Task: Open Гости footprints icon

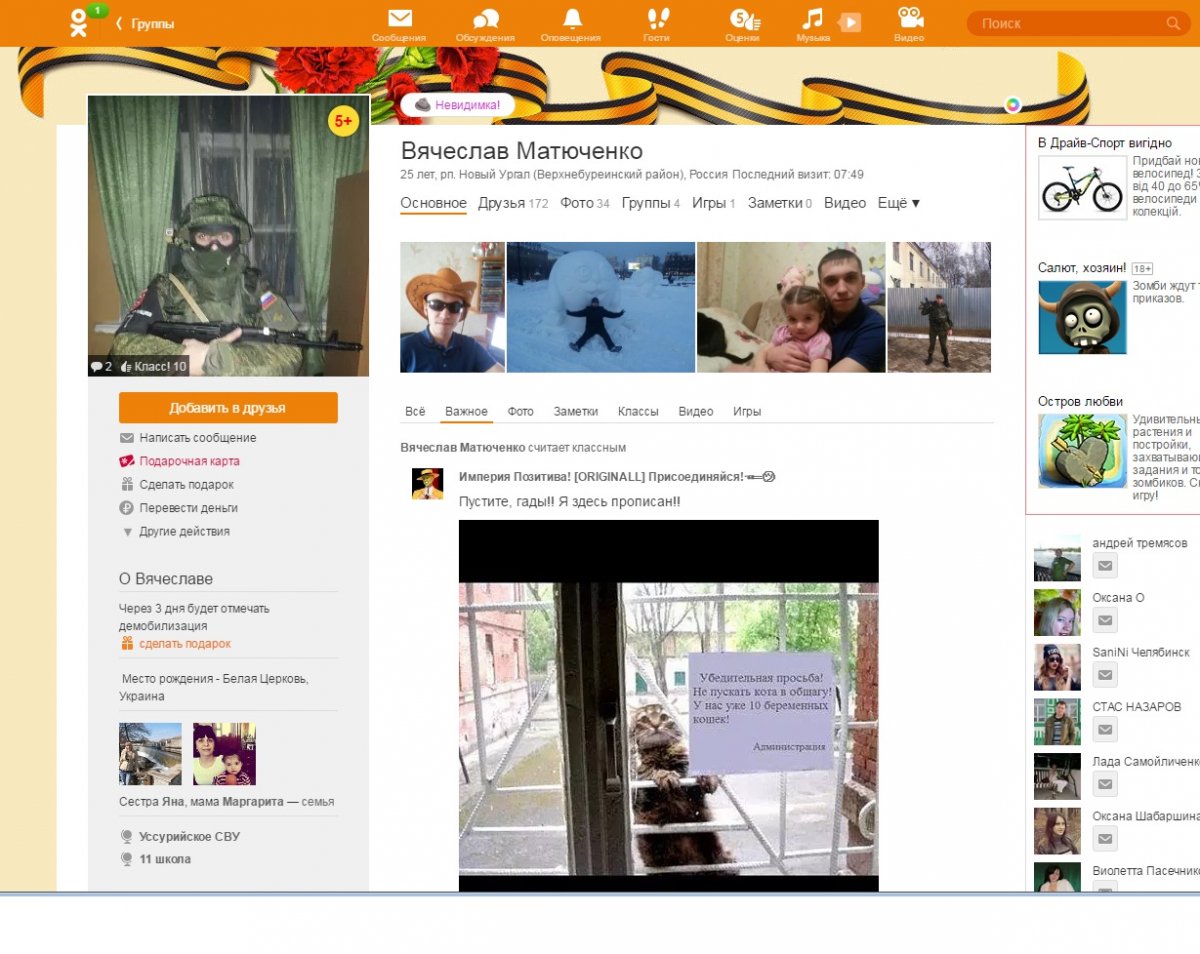Action: [657, 18]
